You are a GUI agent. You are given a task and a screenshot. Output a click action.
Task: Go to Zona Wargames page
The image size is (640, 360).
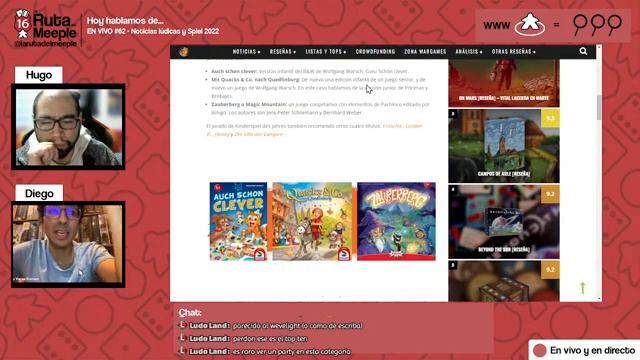click(x=425, y=51)
